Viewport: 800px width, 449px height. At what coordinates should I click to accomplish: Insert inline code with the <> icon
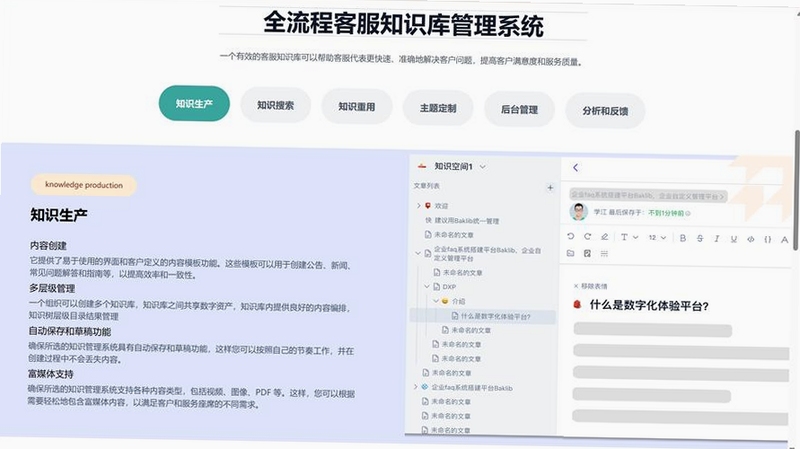[x=751, y=239]
